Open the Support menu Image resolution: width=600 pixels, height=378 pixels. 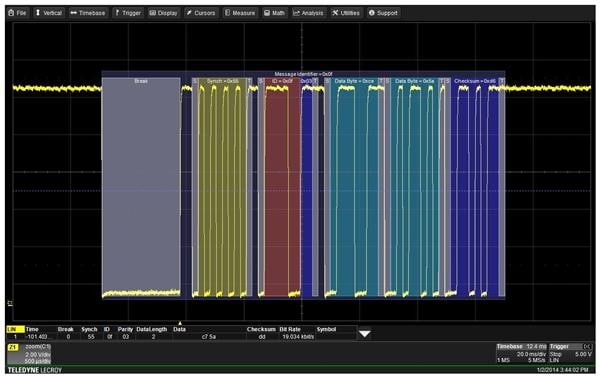(x=383, y=13)
